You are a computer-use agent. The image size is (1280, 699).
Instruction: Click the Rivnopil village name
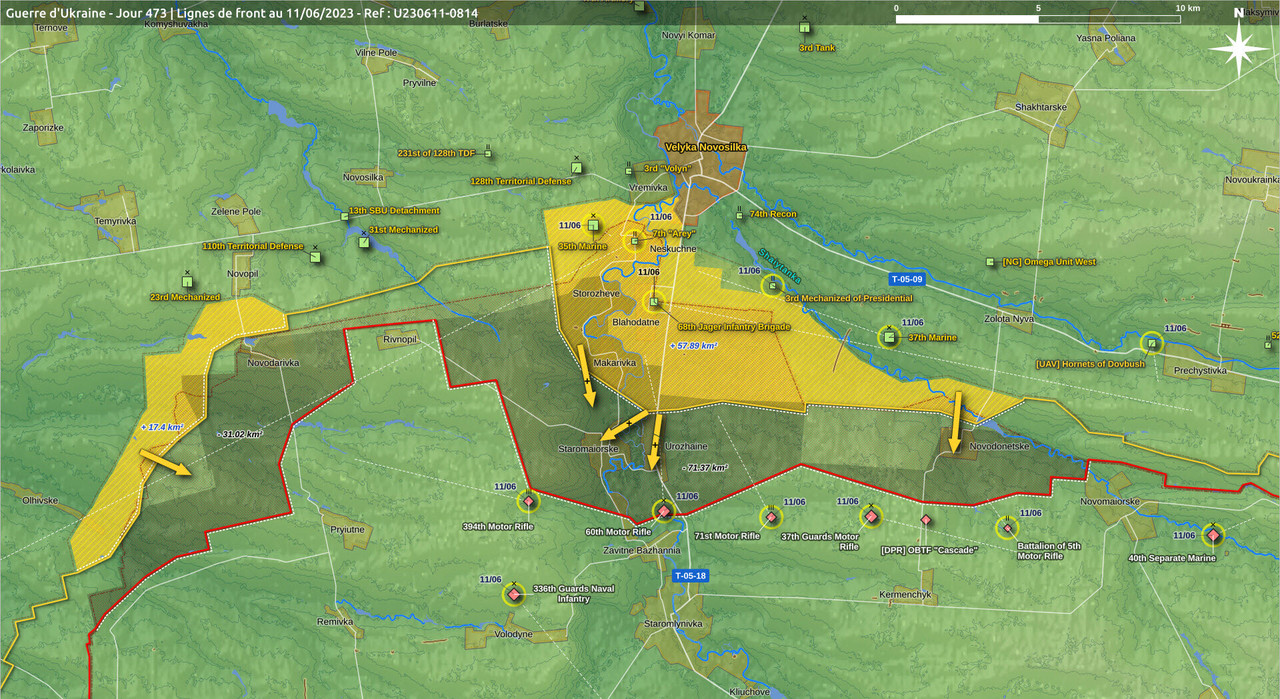(399, 340)
